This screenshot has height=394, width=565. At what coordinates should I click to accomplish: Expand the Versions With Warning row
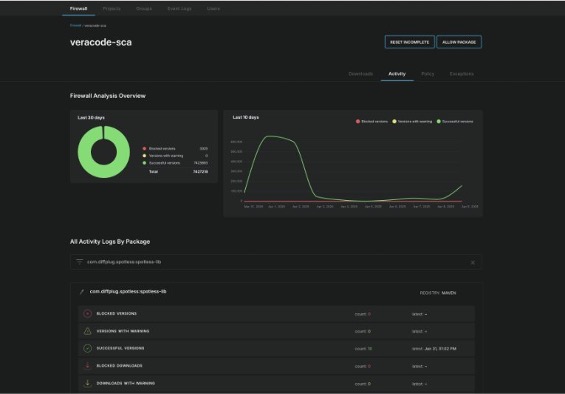[276, 331]
